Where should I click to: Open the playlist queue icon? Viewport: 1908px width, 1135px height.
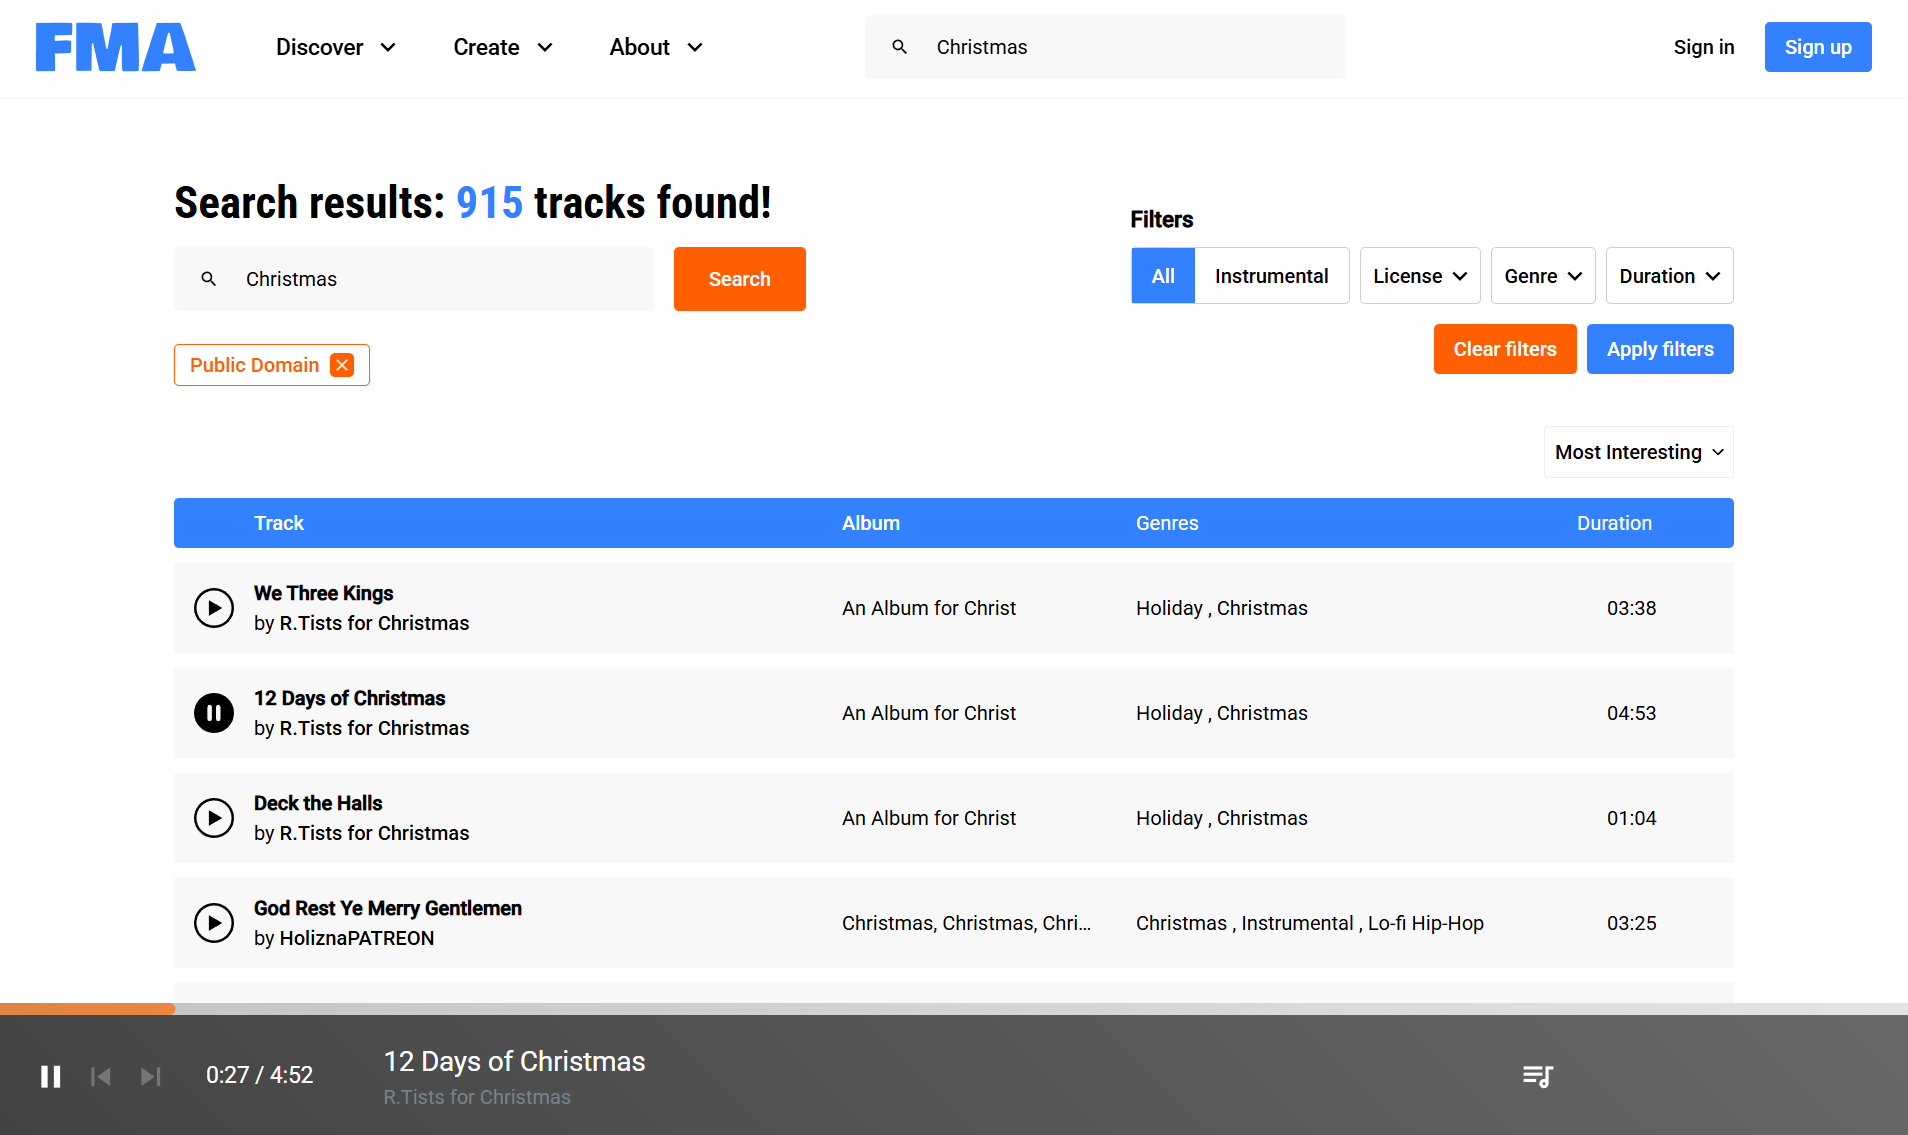click(x=1537, y=1076)
